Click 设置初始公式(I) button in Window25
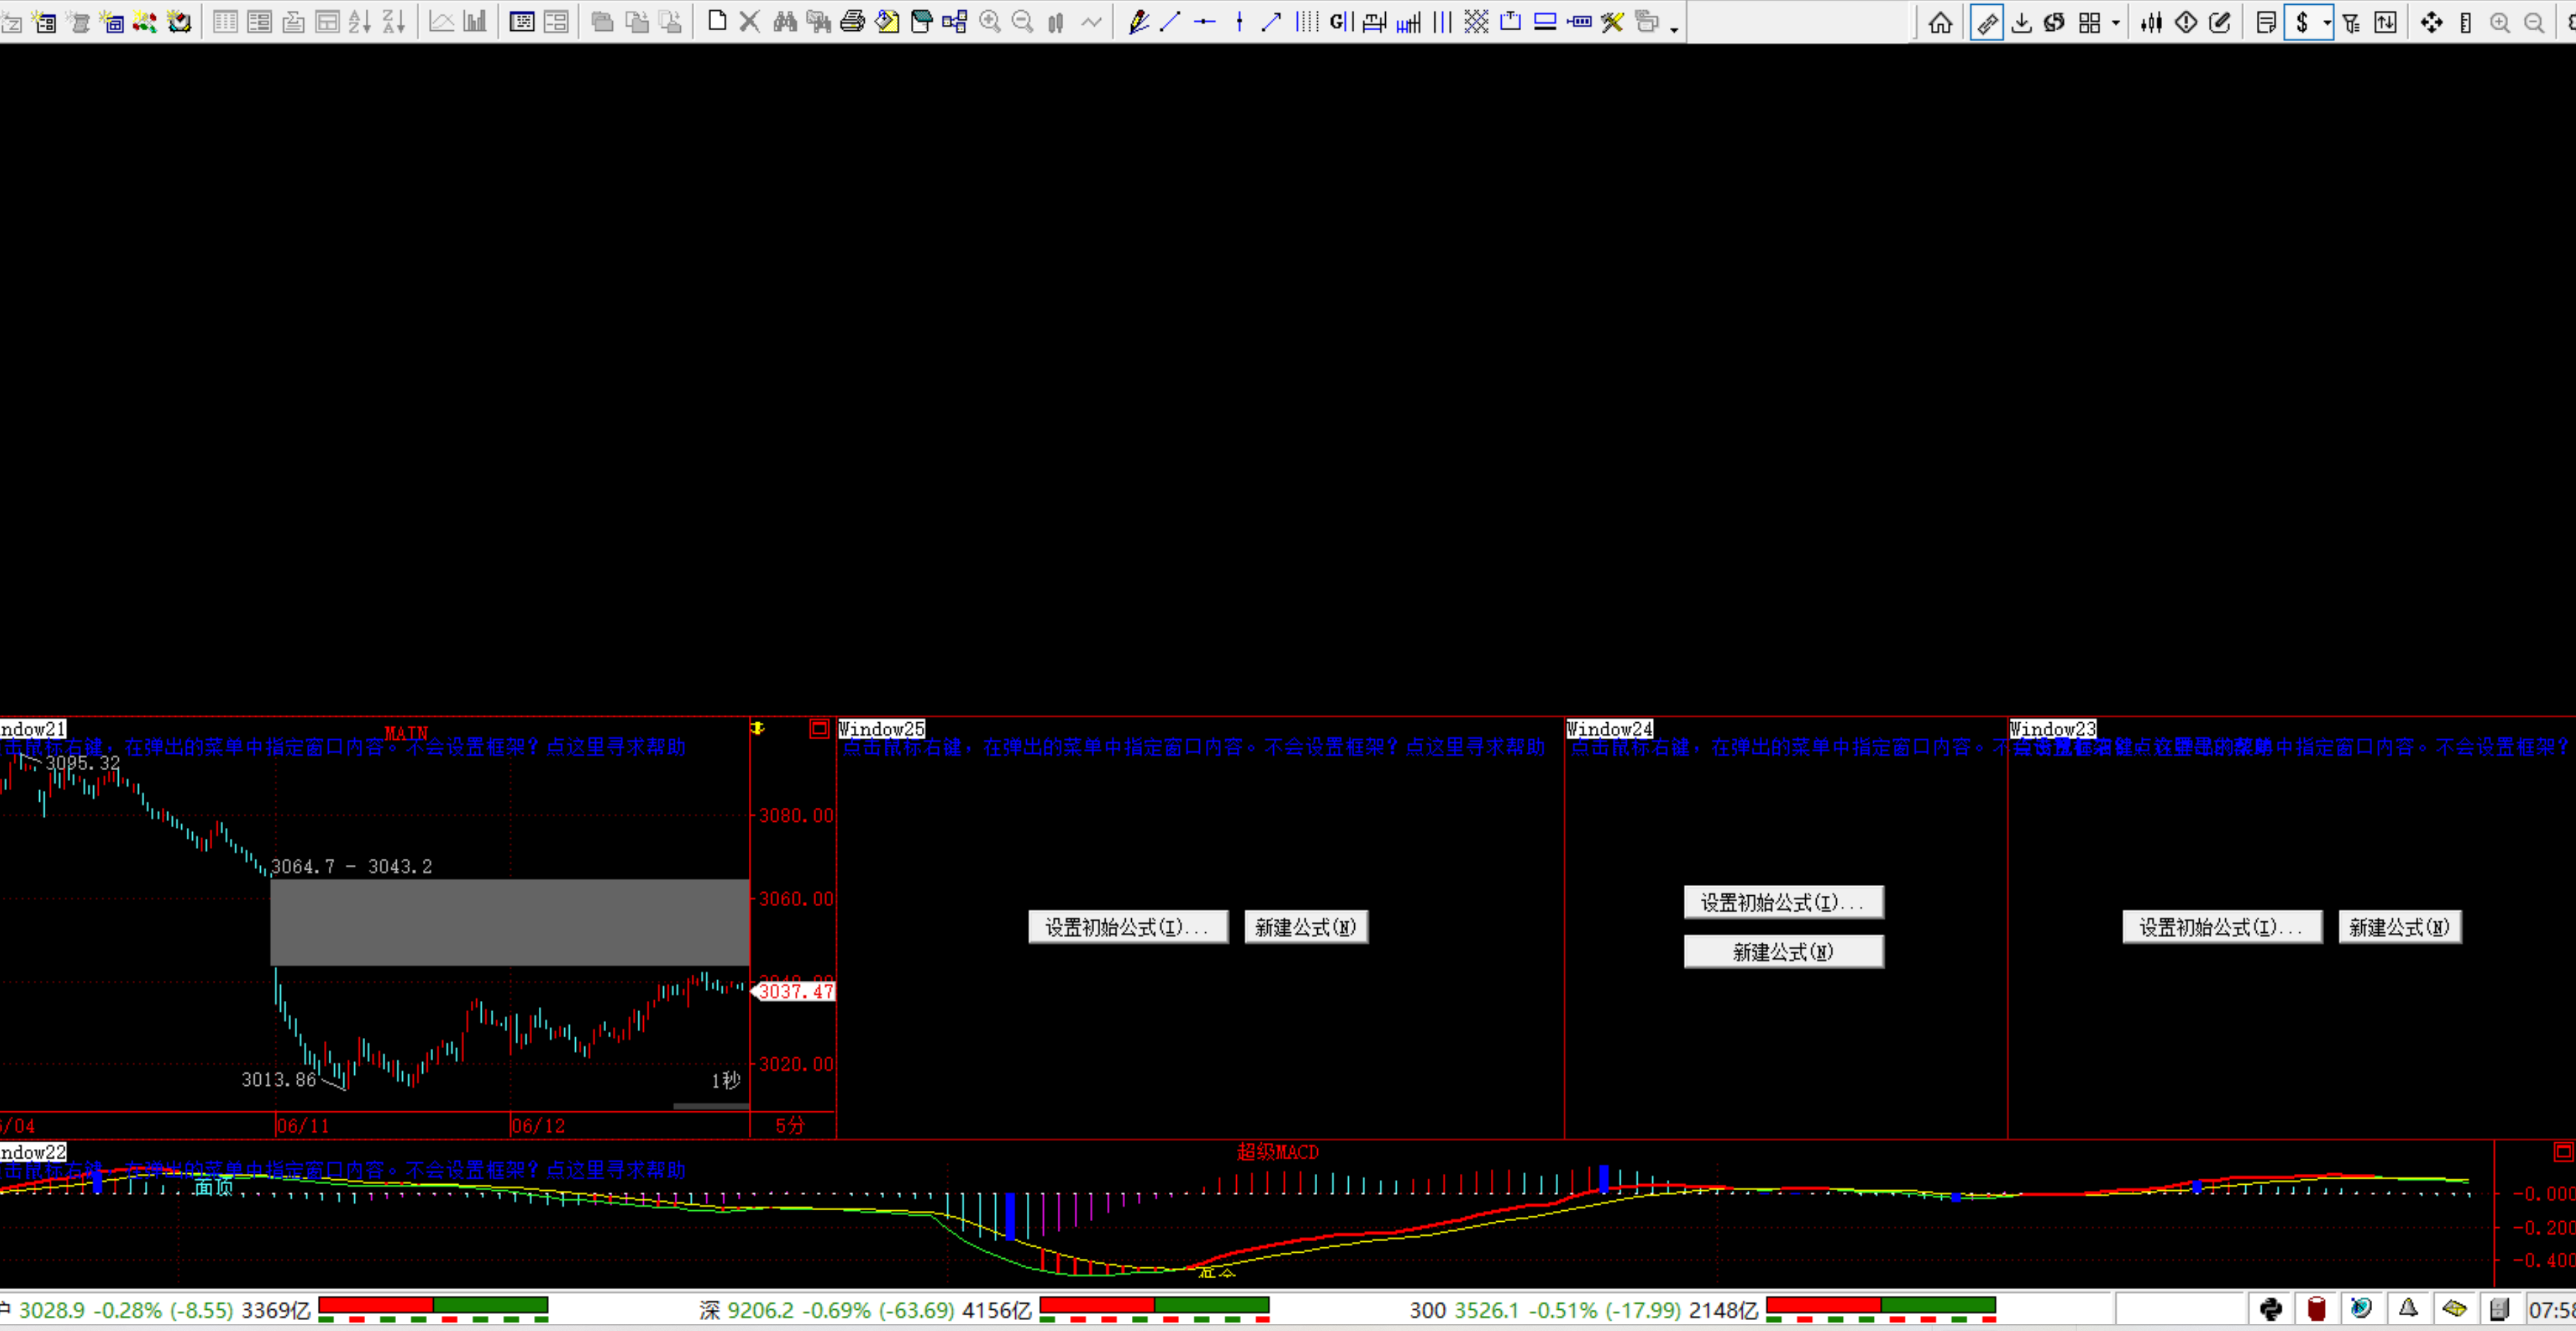This screenshot has width=2576, height=1331. pos(1127,927)
